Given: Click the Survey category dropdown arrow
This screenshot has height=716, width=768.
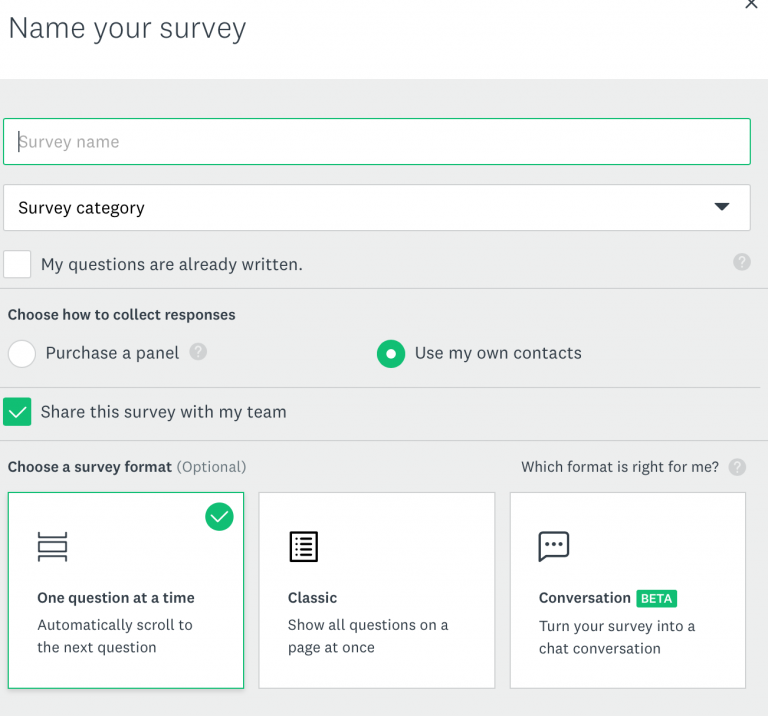Looking at the screenshot, I should [x=721, y=207].
